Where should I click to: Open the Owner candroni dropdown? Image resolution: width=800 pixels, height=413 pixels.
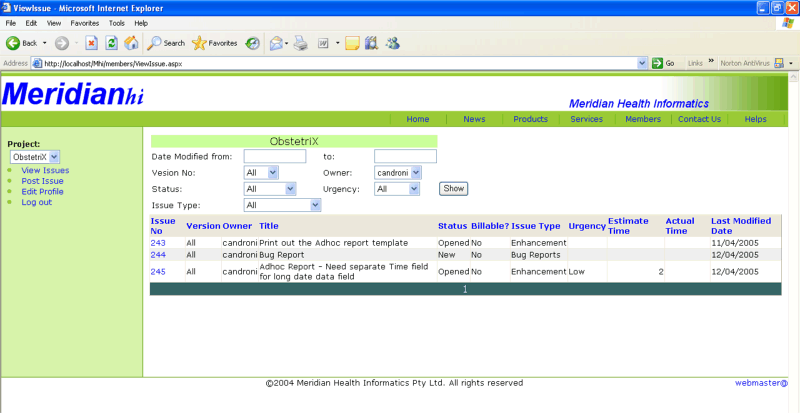point(416,172)
